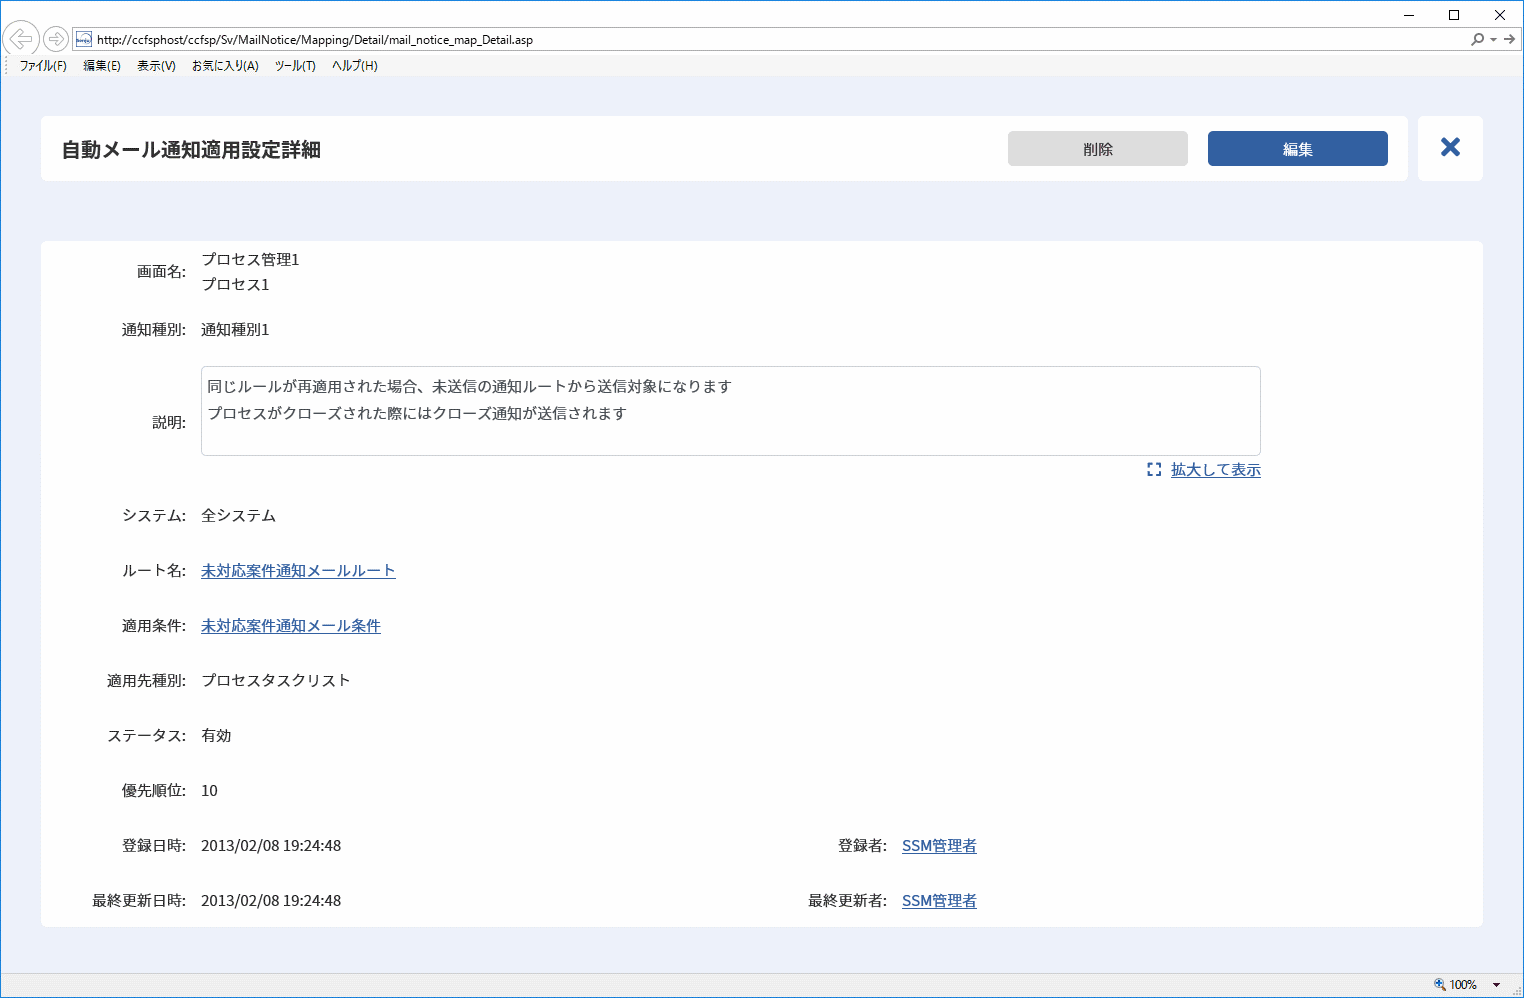Open the address bar search dropdown arrow
Image resolution: width=1524 pixels, height=998 pixels.
1493,39
